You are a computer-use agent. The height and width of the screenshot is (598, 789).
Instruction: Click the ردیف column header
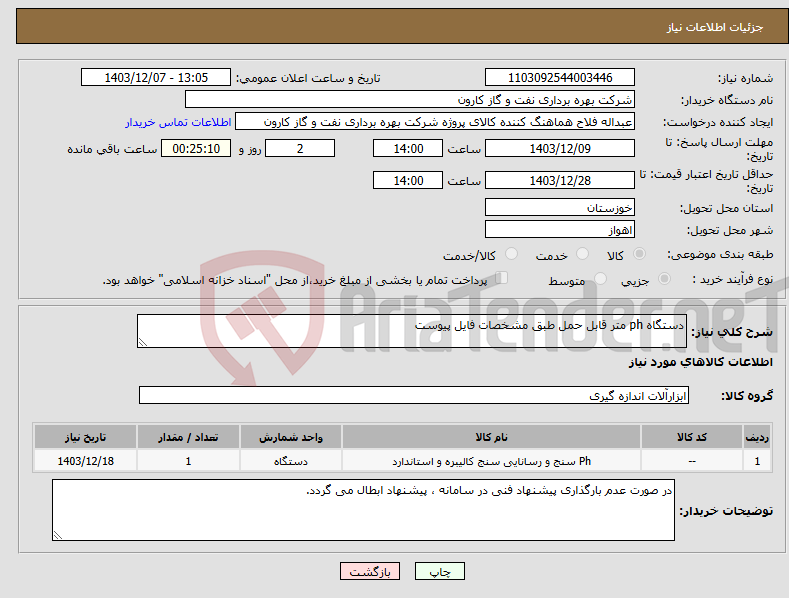pyautogui.click(x=757, y=437)
